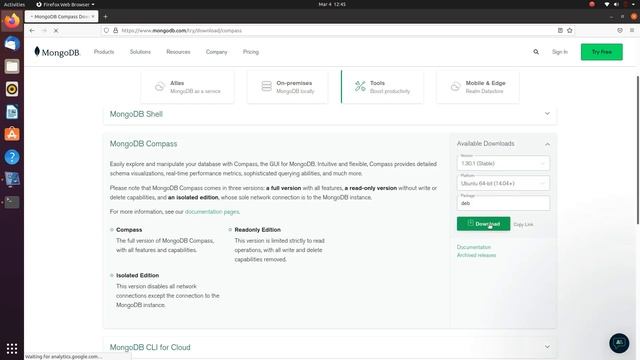Open a new browser tab
The image size is (640, 360).
coord(105,17)
